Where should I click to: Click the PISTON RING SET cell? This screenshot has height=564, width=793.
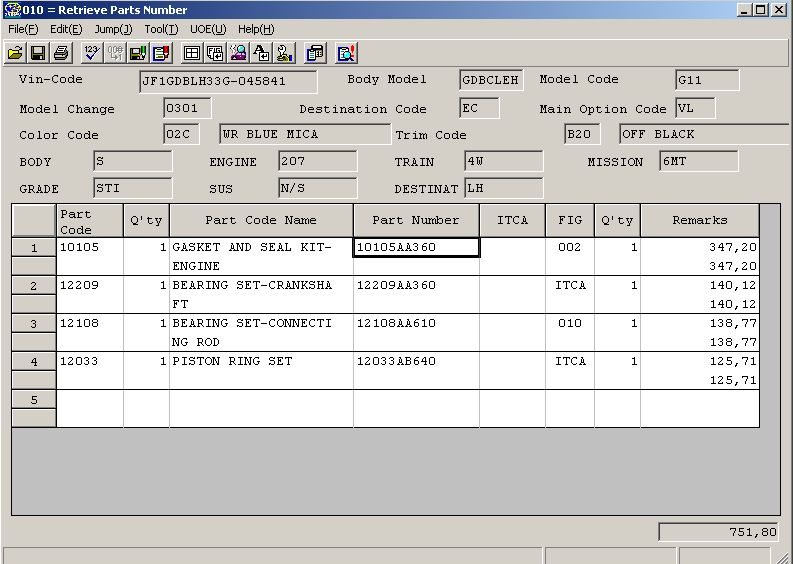260,362
